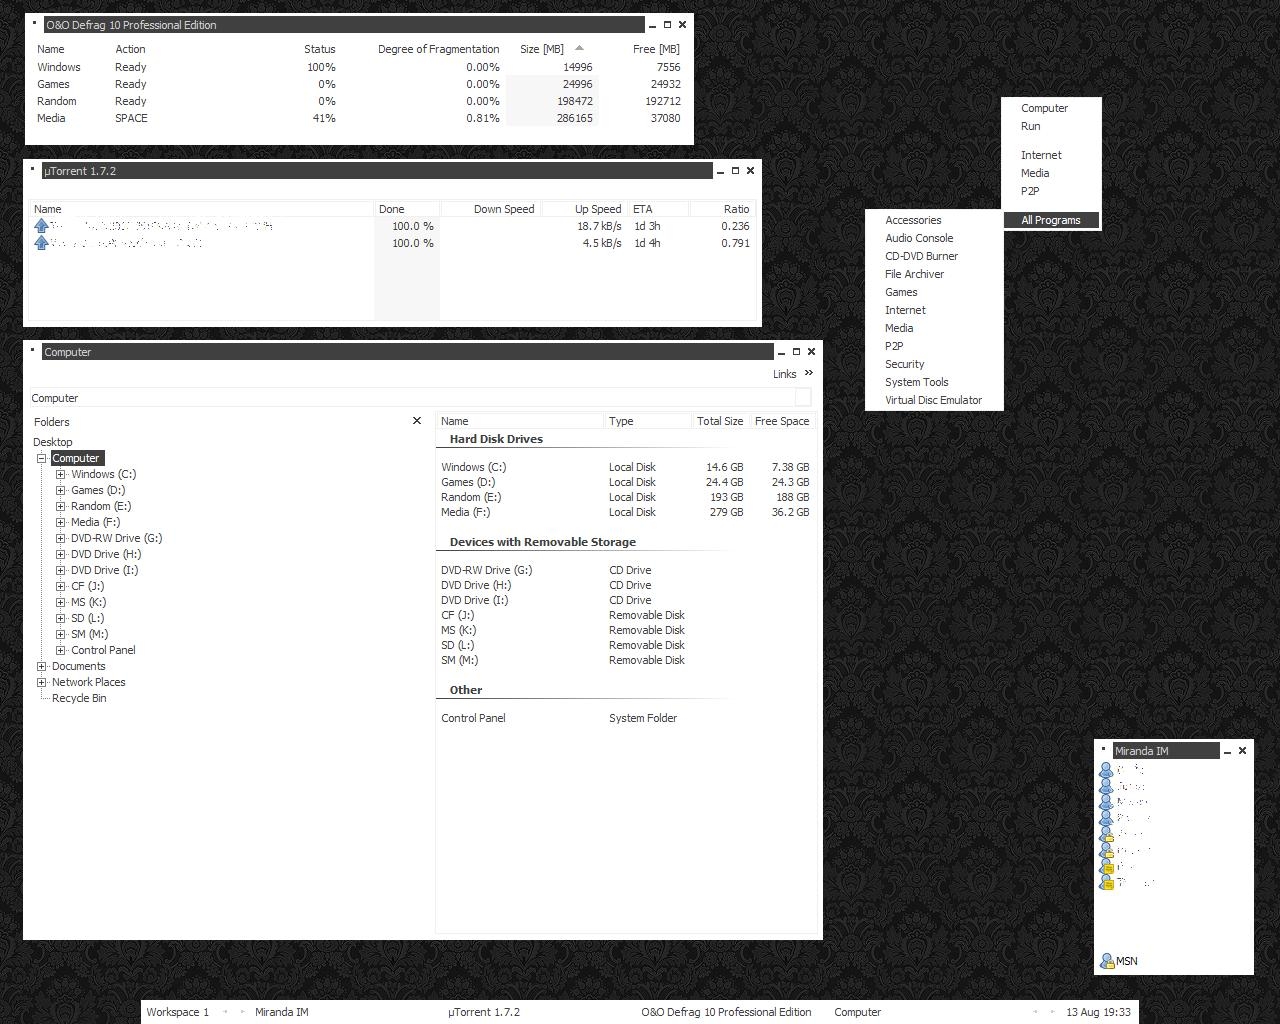The image size is (1280, 1024).
Task: Expand DVD-RW Drive (G:) tree node
Action: (x=61, y=538)
